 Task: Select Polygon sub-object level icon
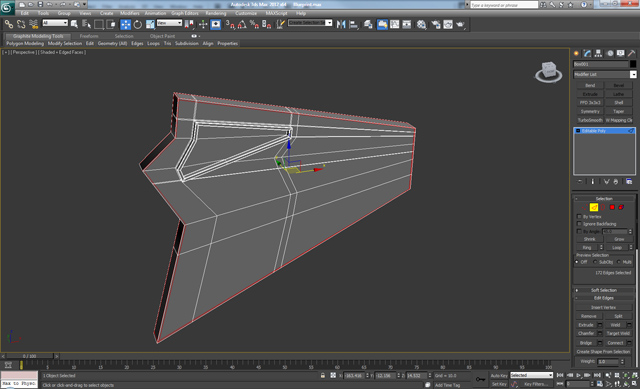click(612, 207)
